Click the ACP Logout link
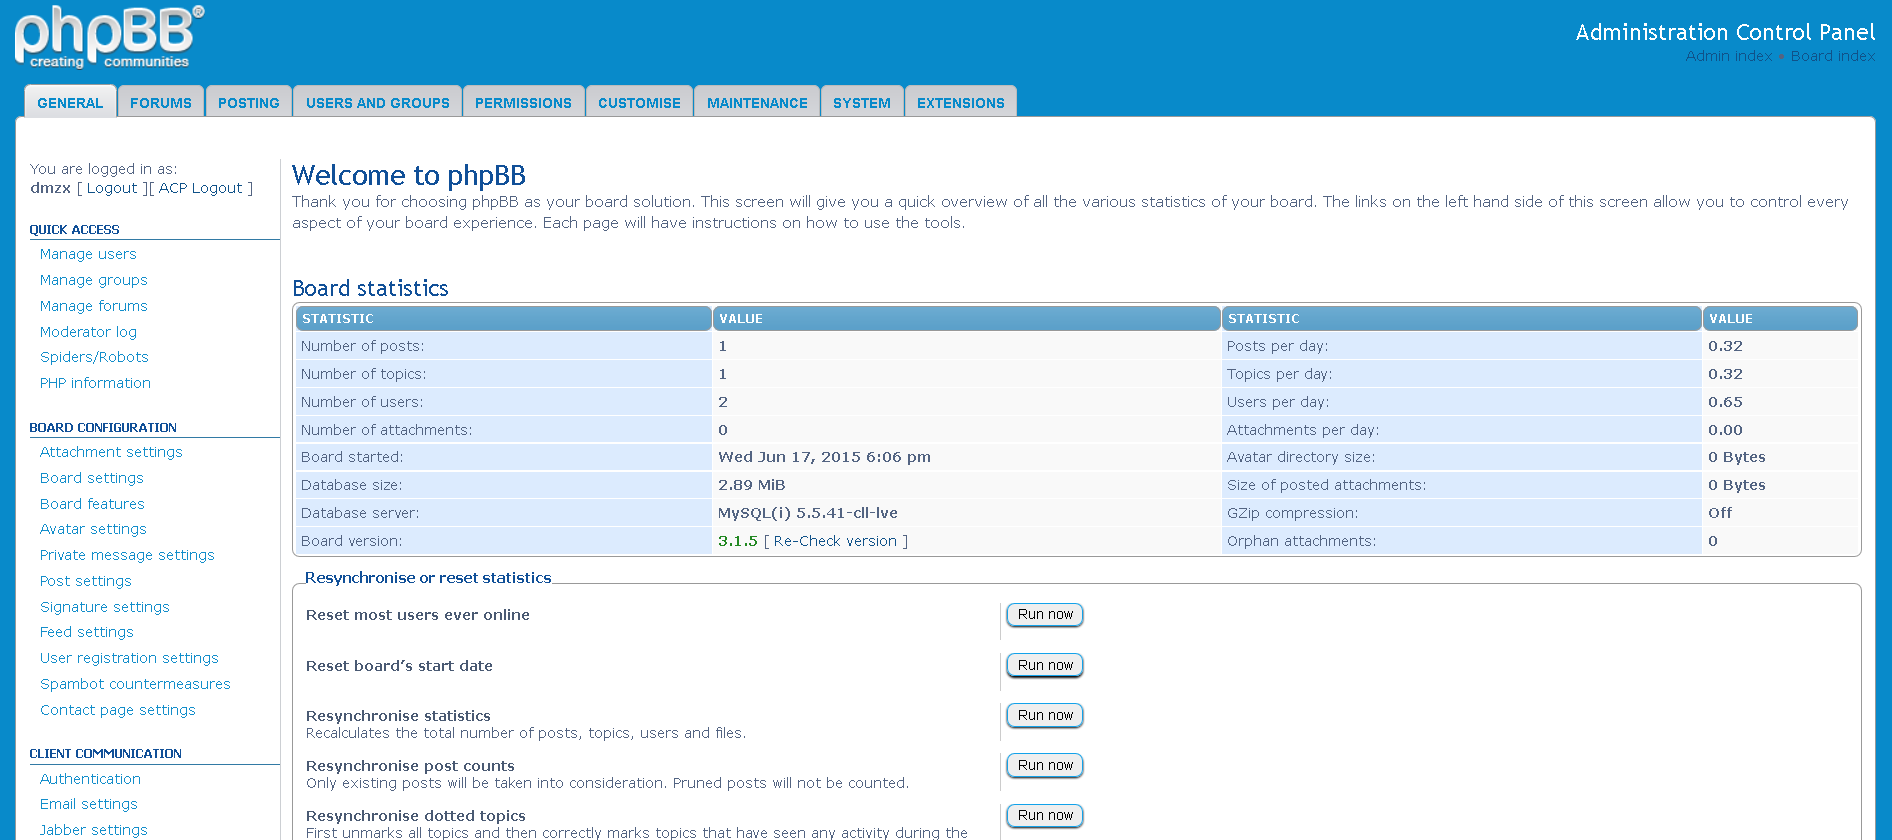1892x840 pixels. [x=201, y=188]
